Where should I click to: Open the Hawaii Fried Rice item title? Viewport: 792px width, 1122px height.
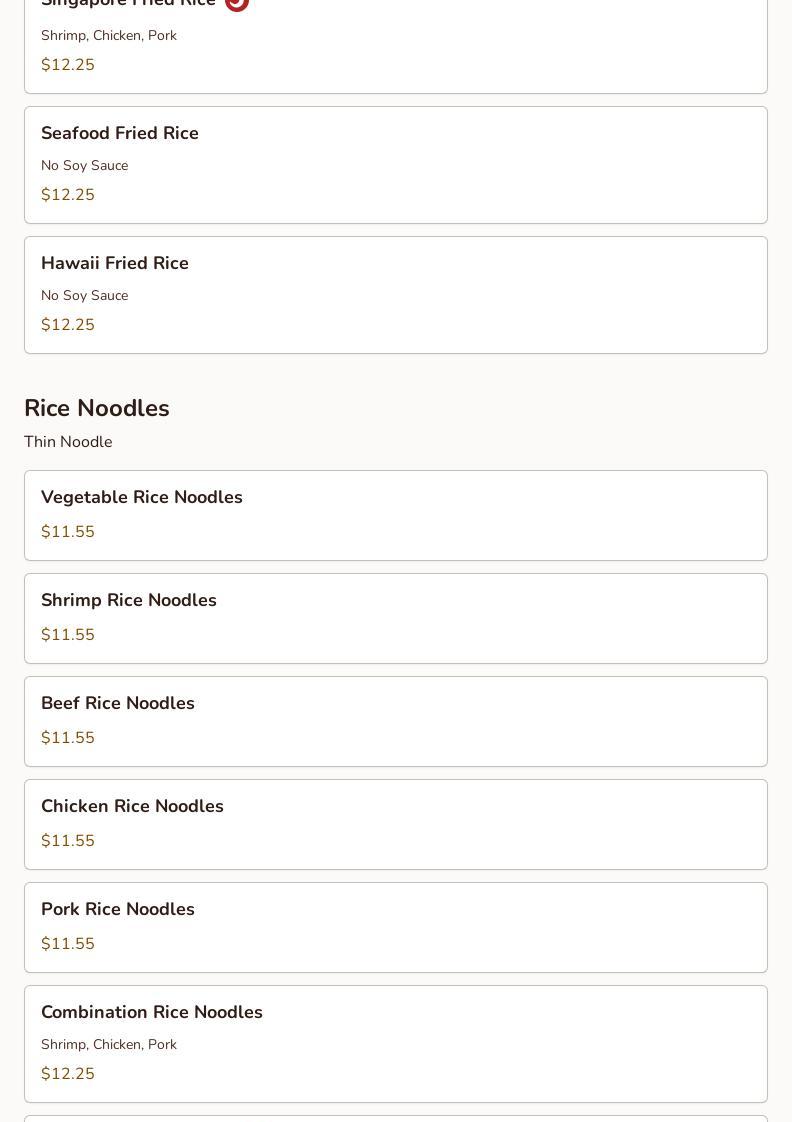tap(115, 263)
